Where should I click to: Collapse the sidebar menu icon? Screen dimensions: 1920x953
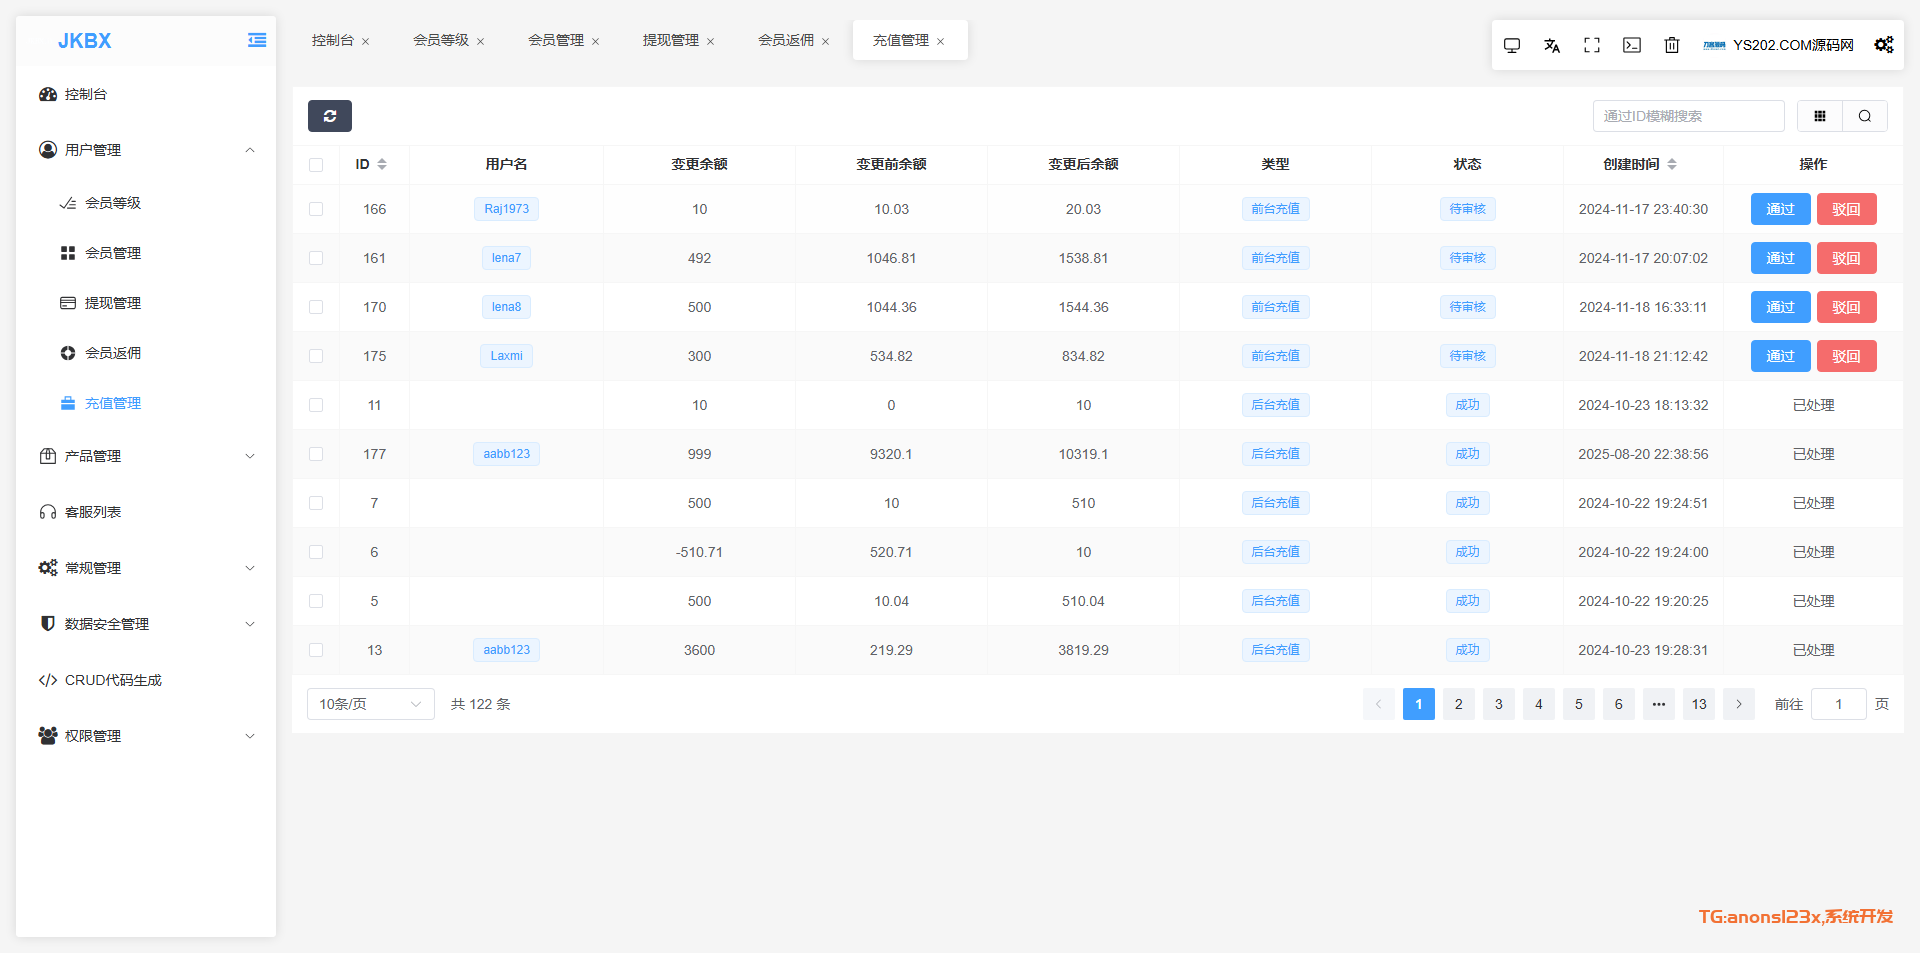pos(257,40)
